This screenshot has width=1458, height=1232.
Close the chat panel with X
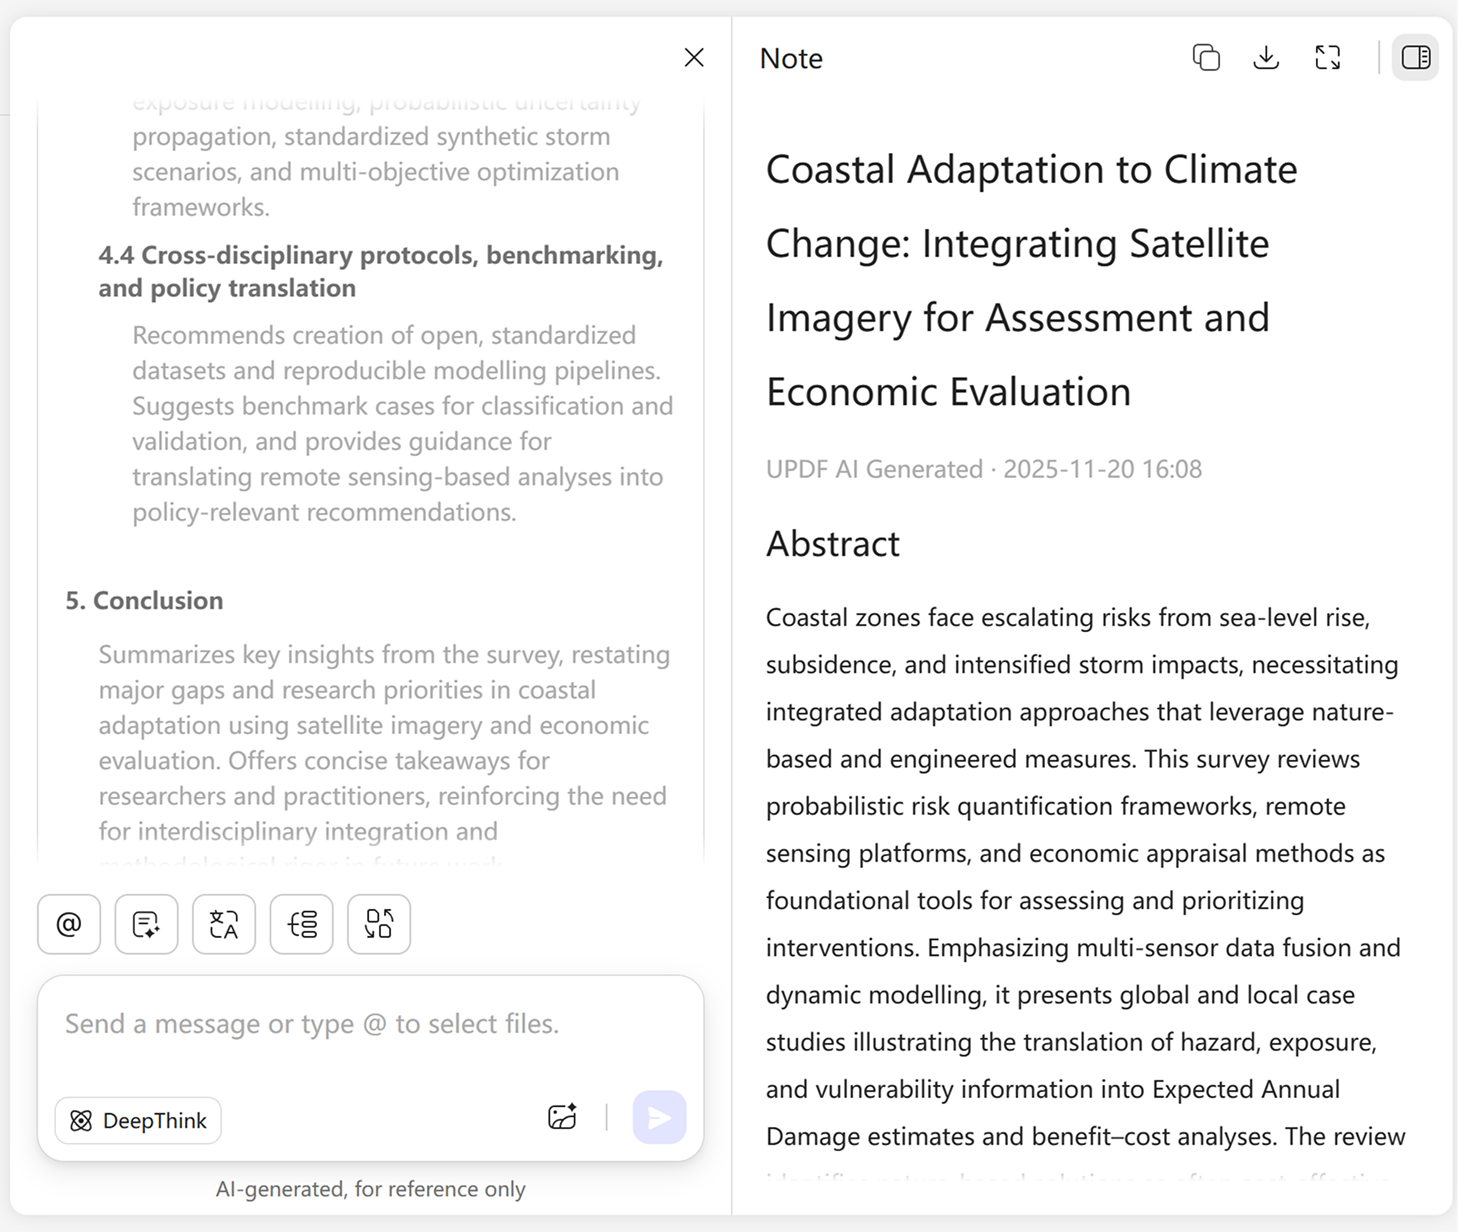pyautogui.click(x=694, y=58)
